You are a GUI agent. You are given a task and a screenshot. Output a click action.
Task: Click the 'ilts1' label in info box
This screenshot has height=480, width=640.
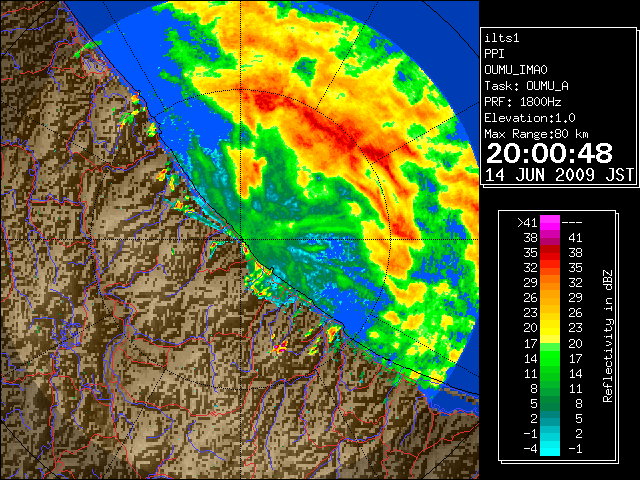[502, 38]
